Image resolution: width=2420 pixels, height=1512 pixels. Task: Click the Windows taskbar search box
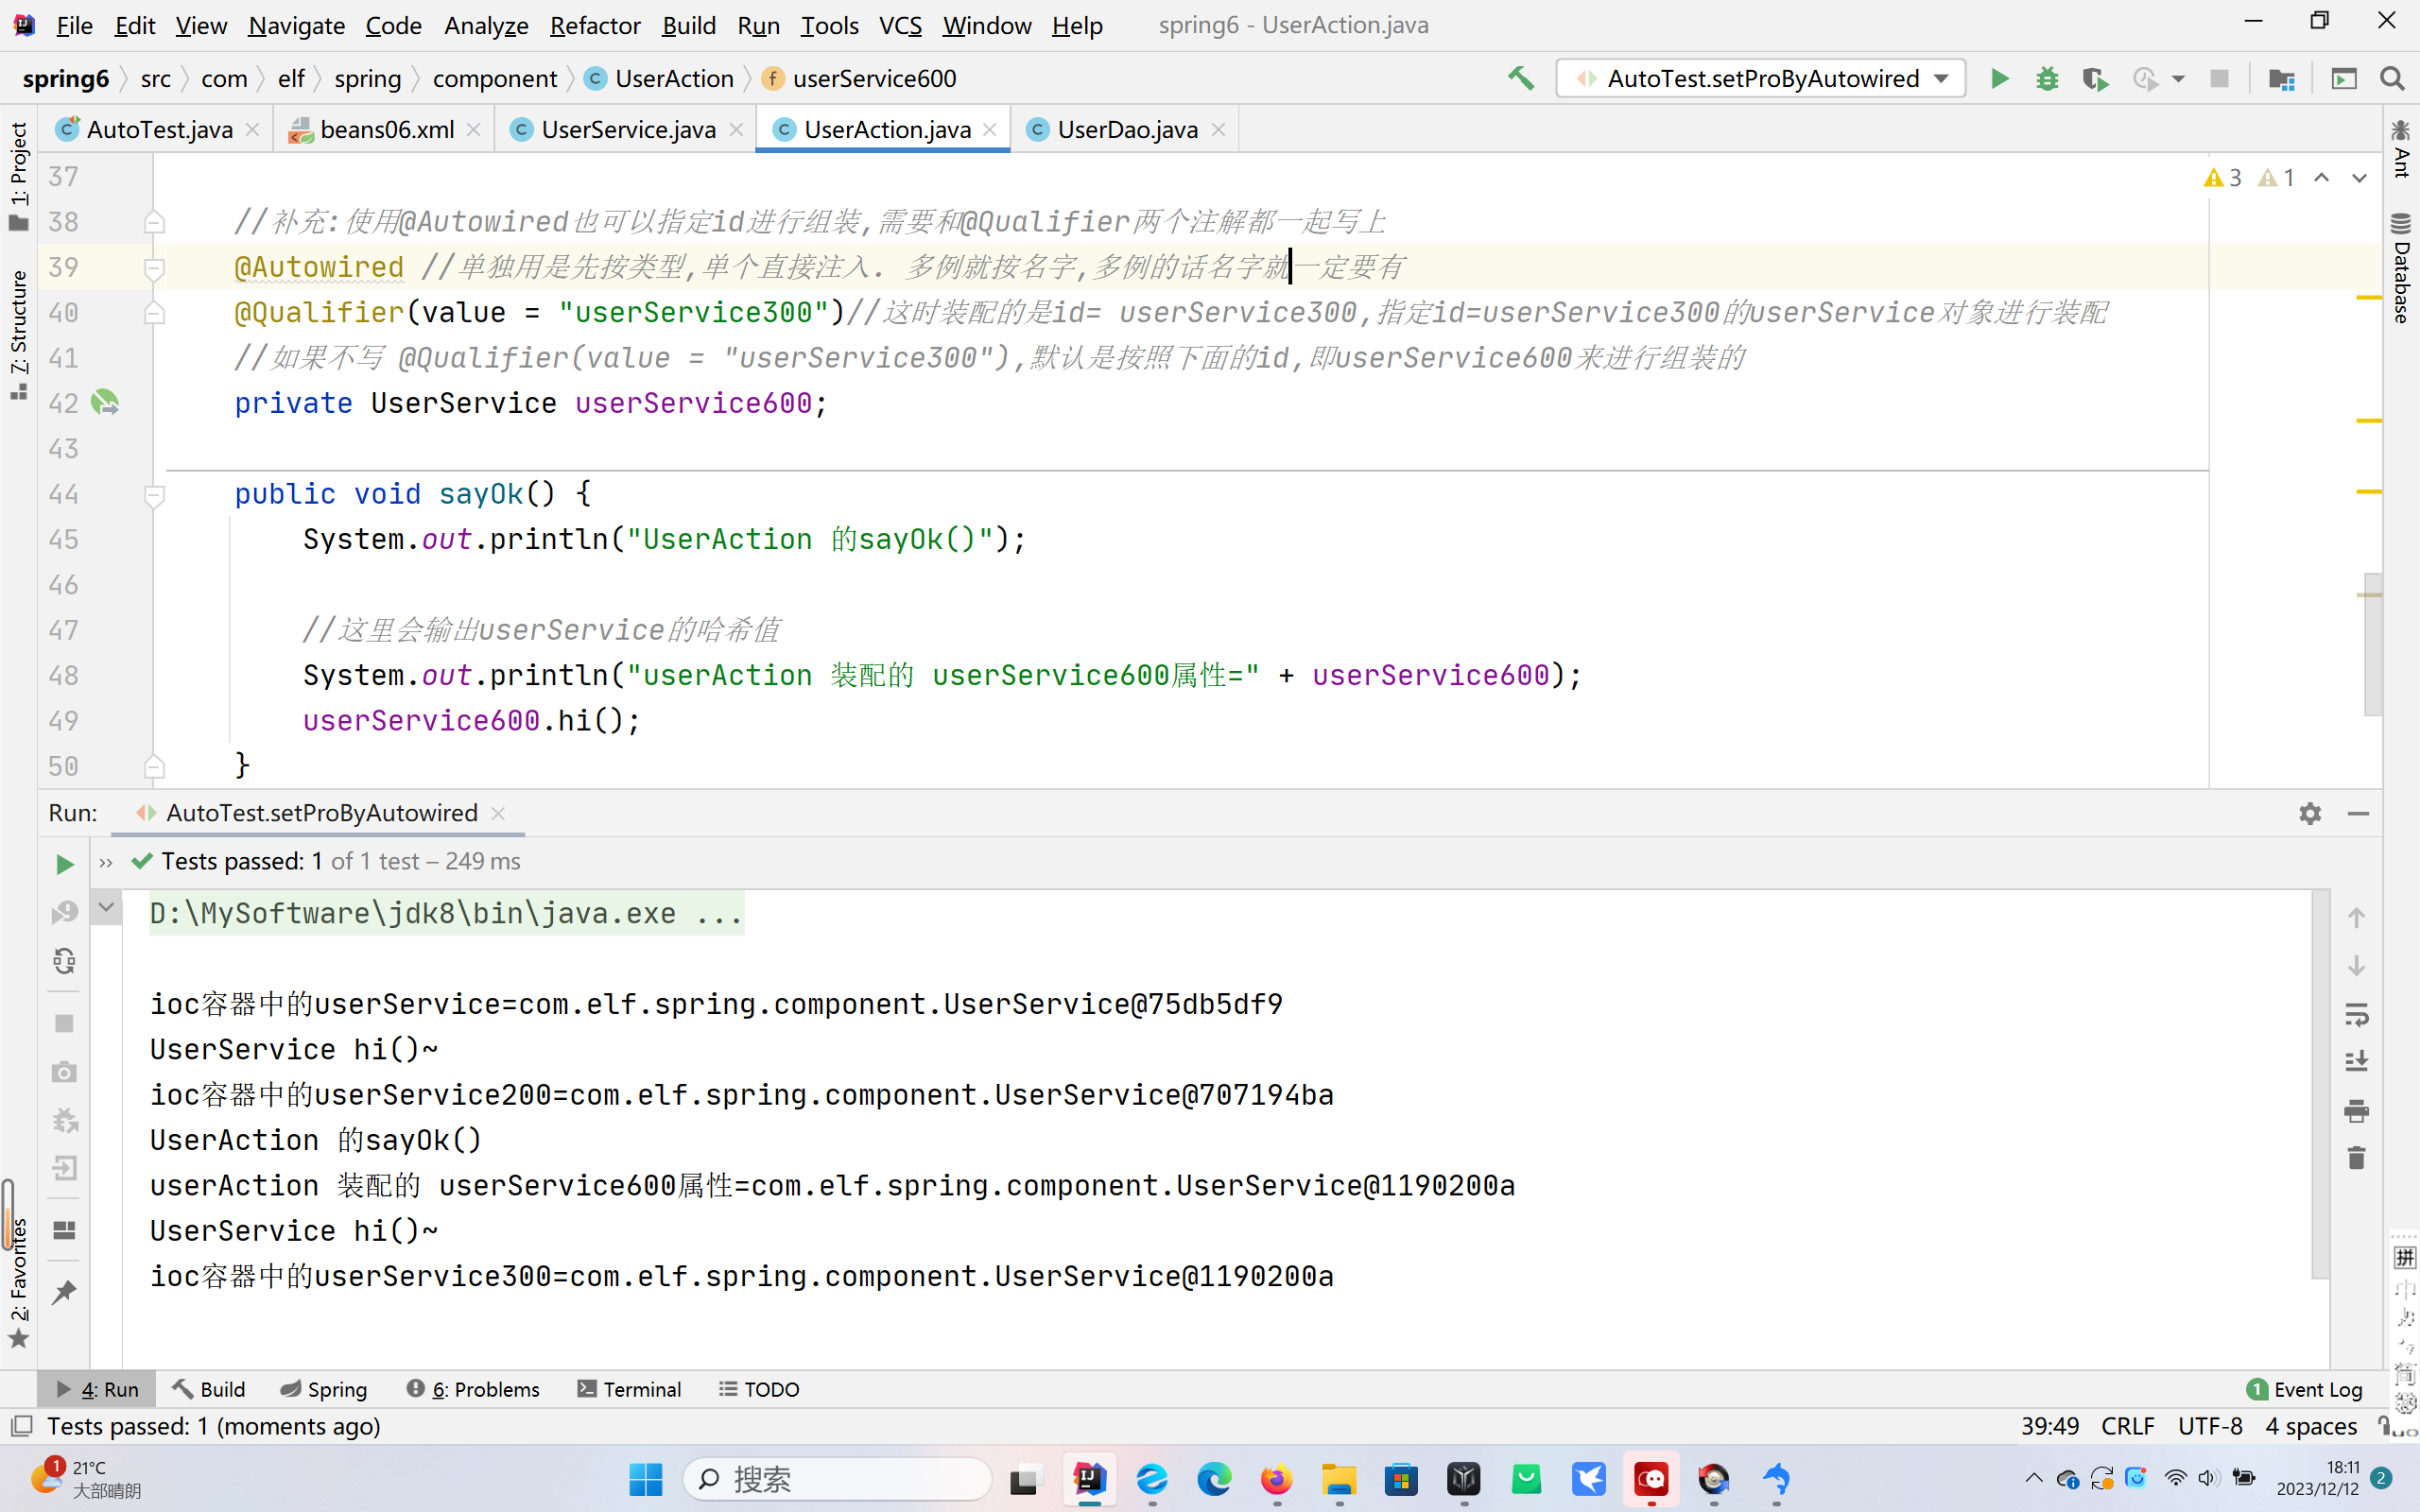[836, 1479]
